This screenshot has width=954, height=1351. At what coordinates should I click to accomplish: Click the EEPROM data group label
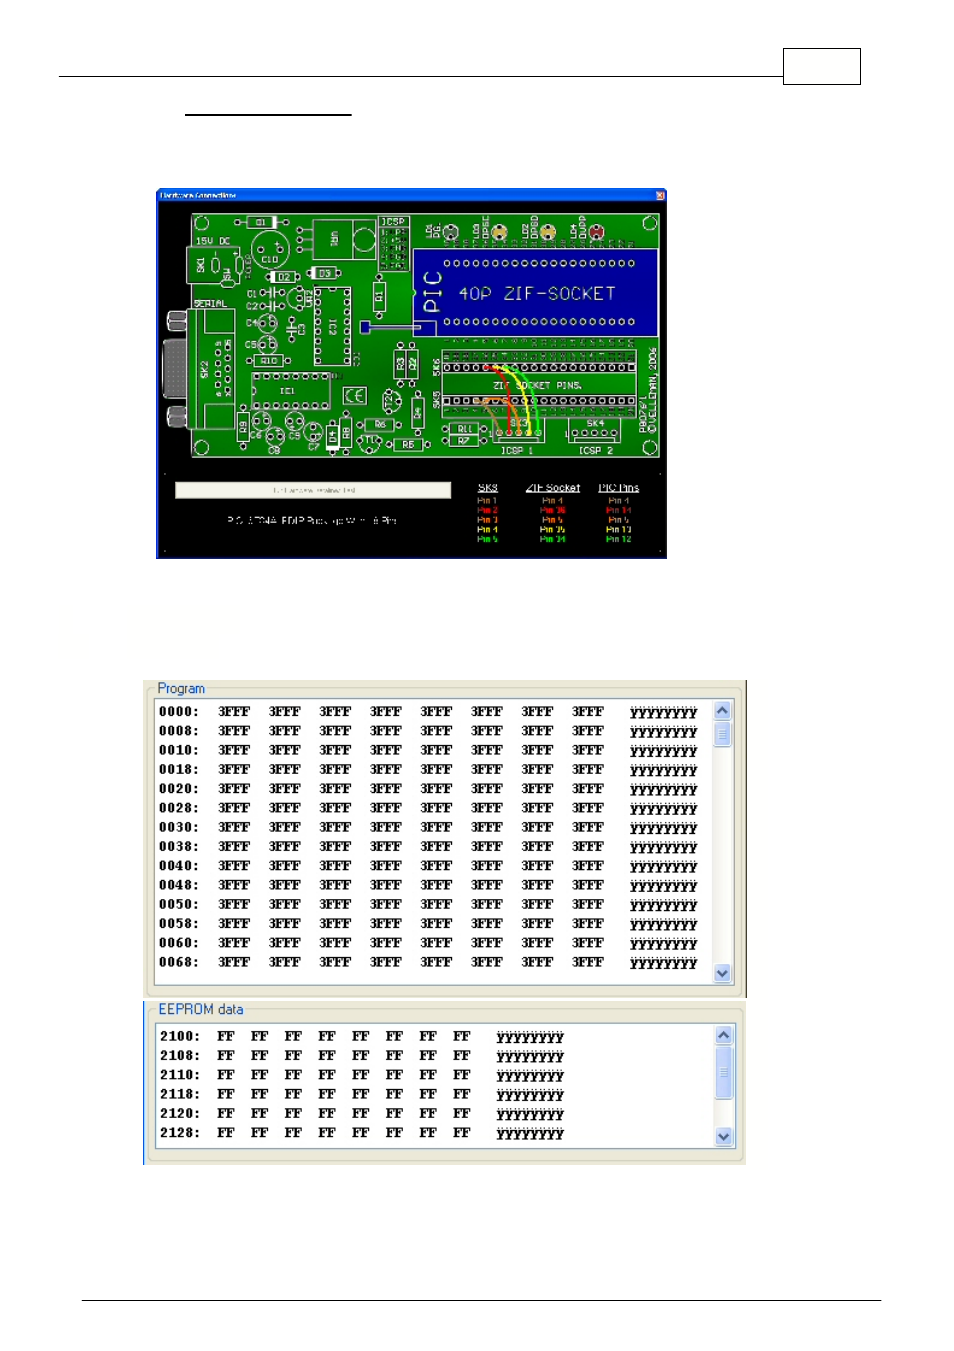201,1010
